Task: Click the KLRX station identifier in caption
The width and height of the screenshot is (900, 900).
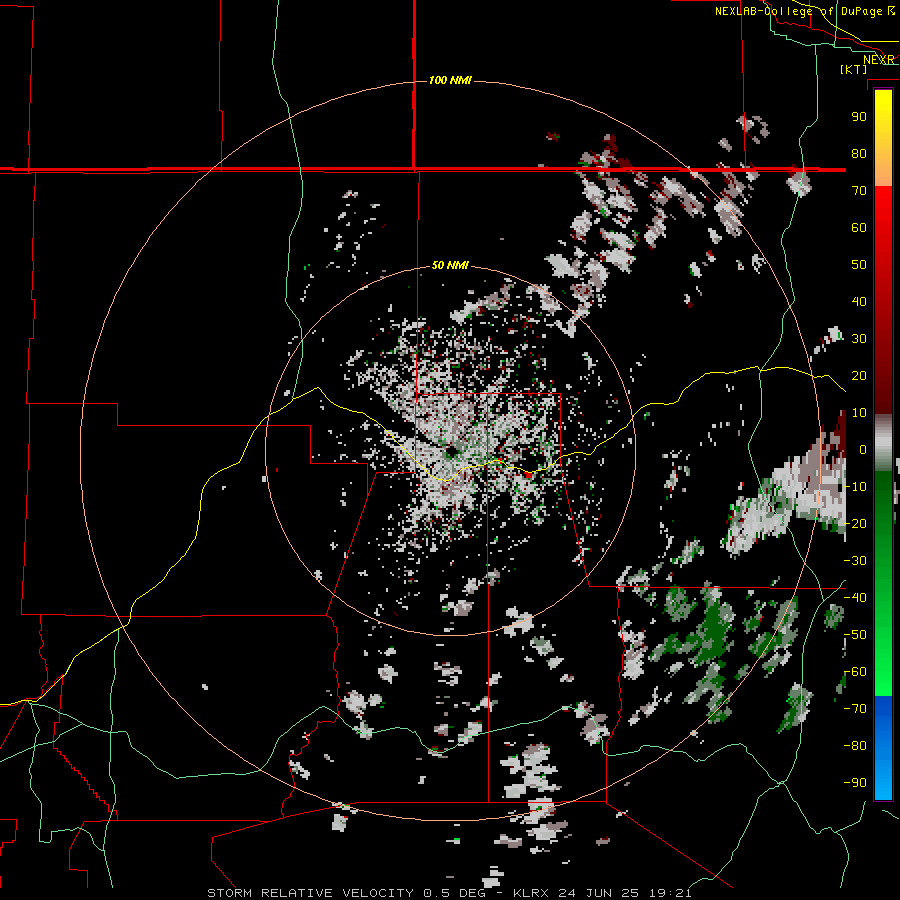Action: [533, 893]
